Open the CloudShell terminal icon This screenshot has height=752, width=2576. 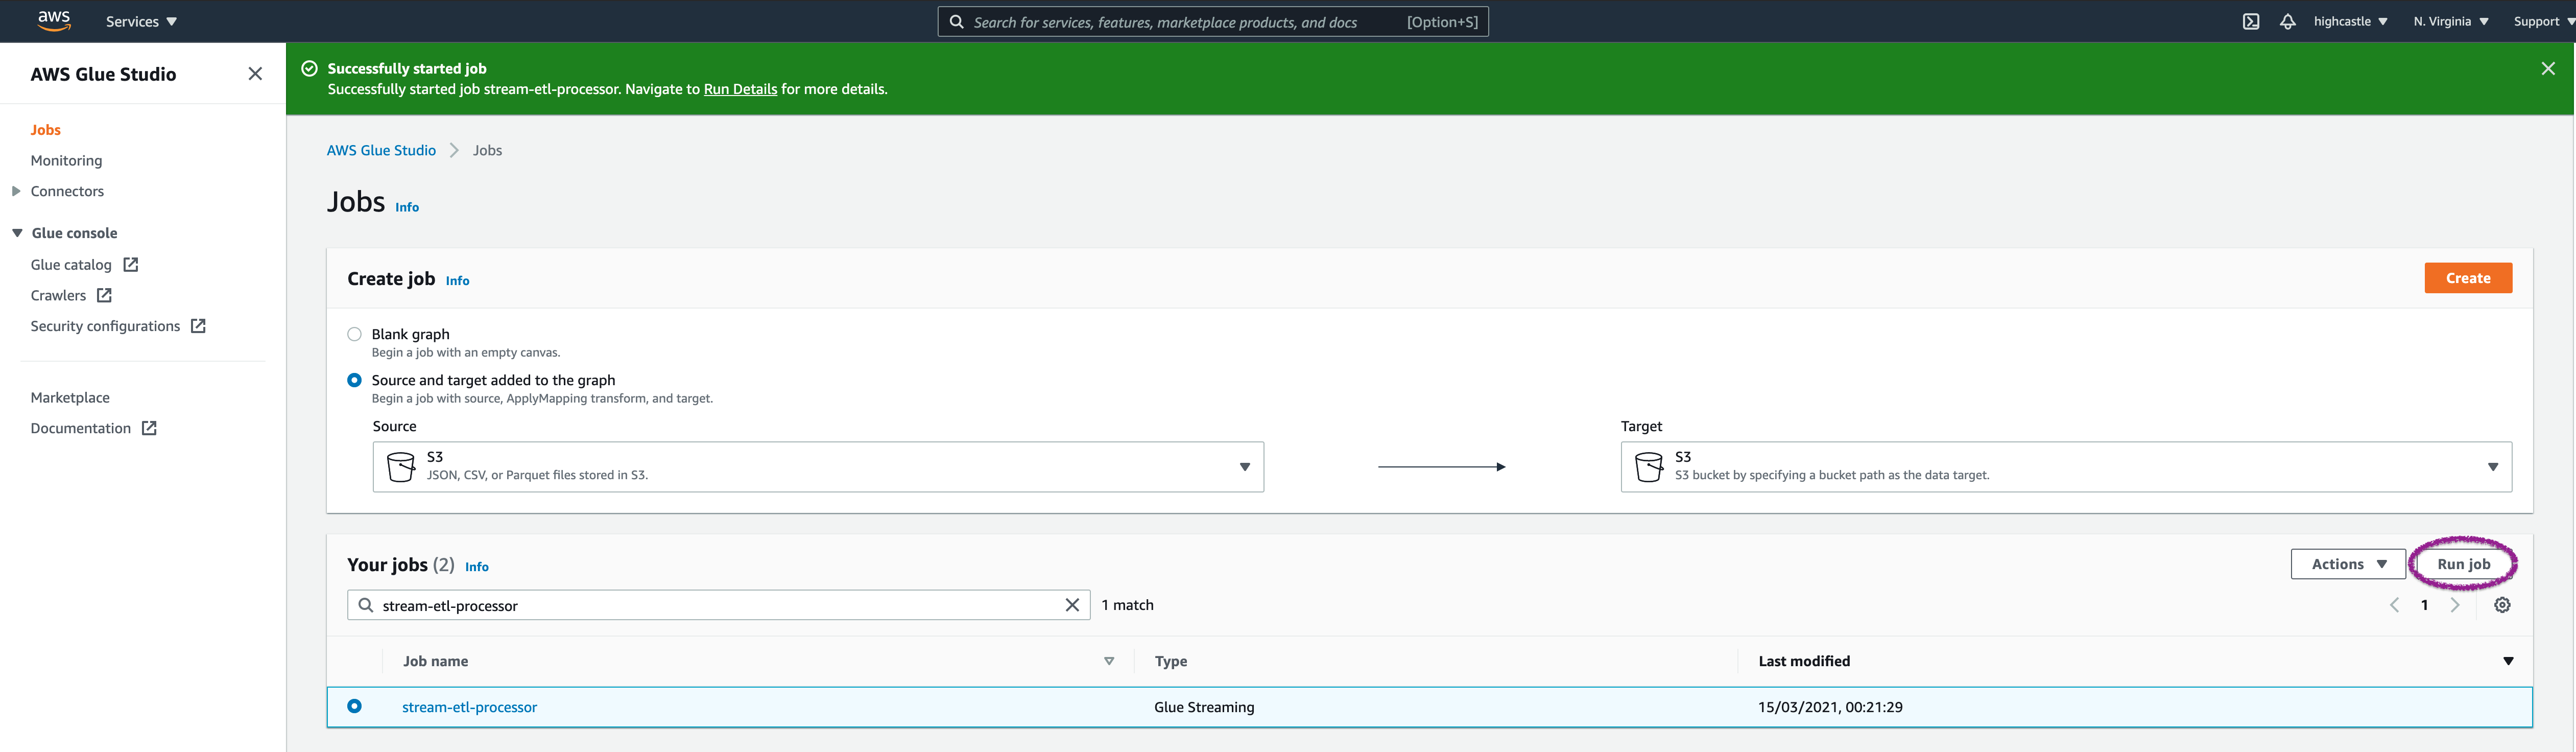click(2250, 21)
